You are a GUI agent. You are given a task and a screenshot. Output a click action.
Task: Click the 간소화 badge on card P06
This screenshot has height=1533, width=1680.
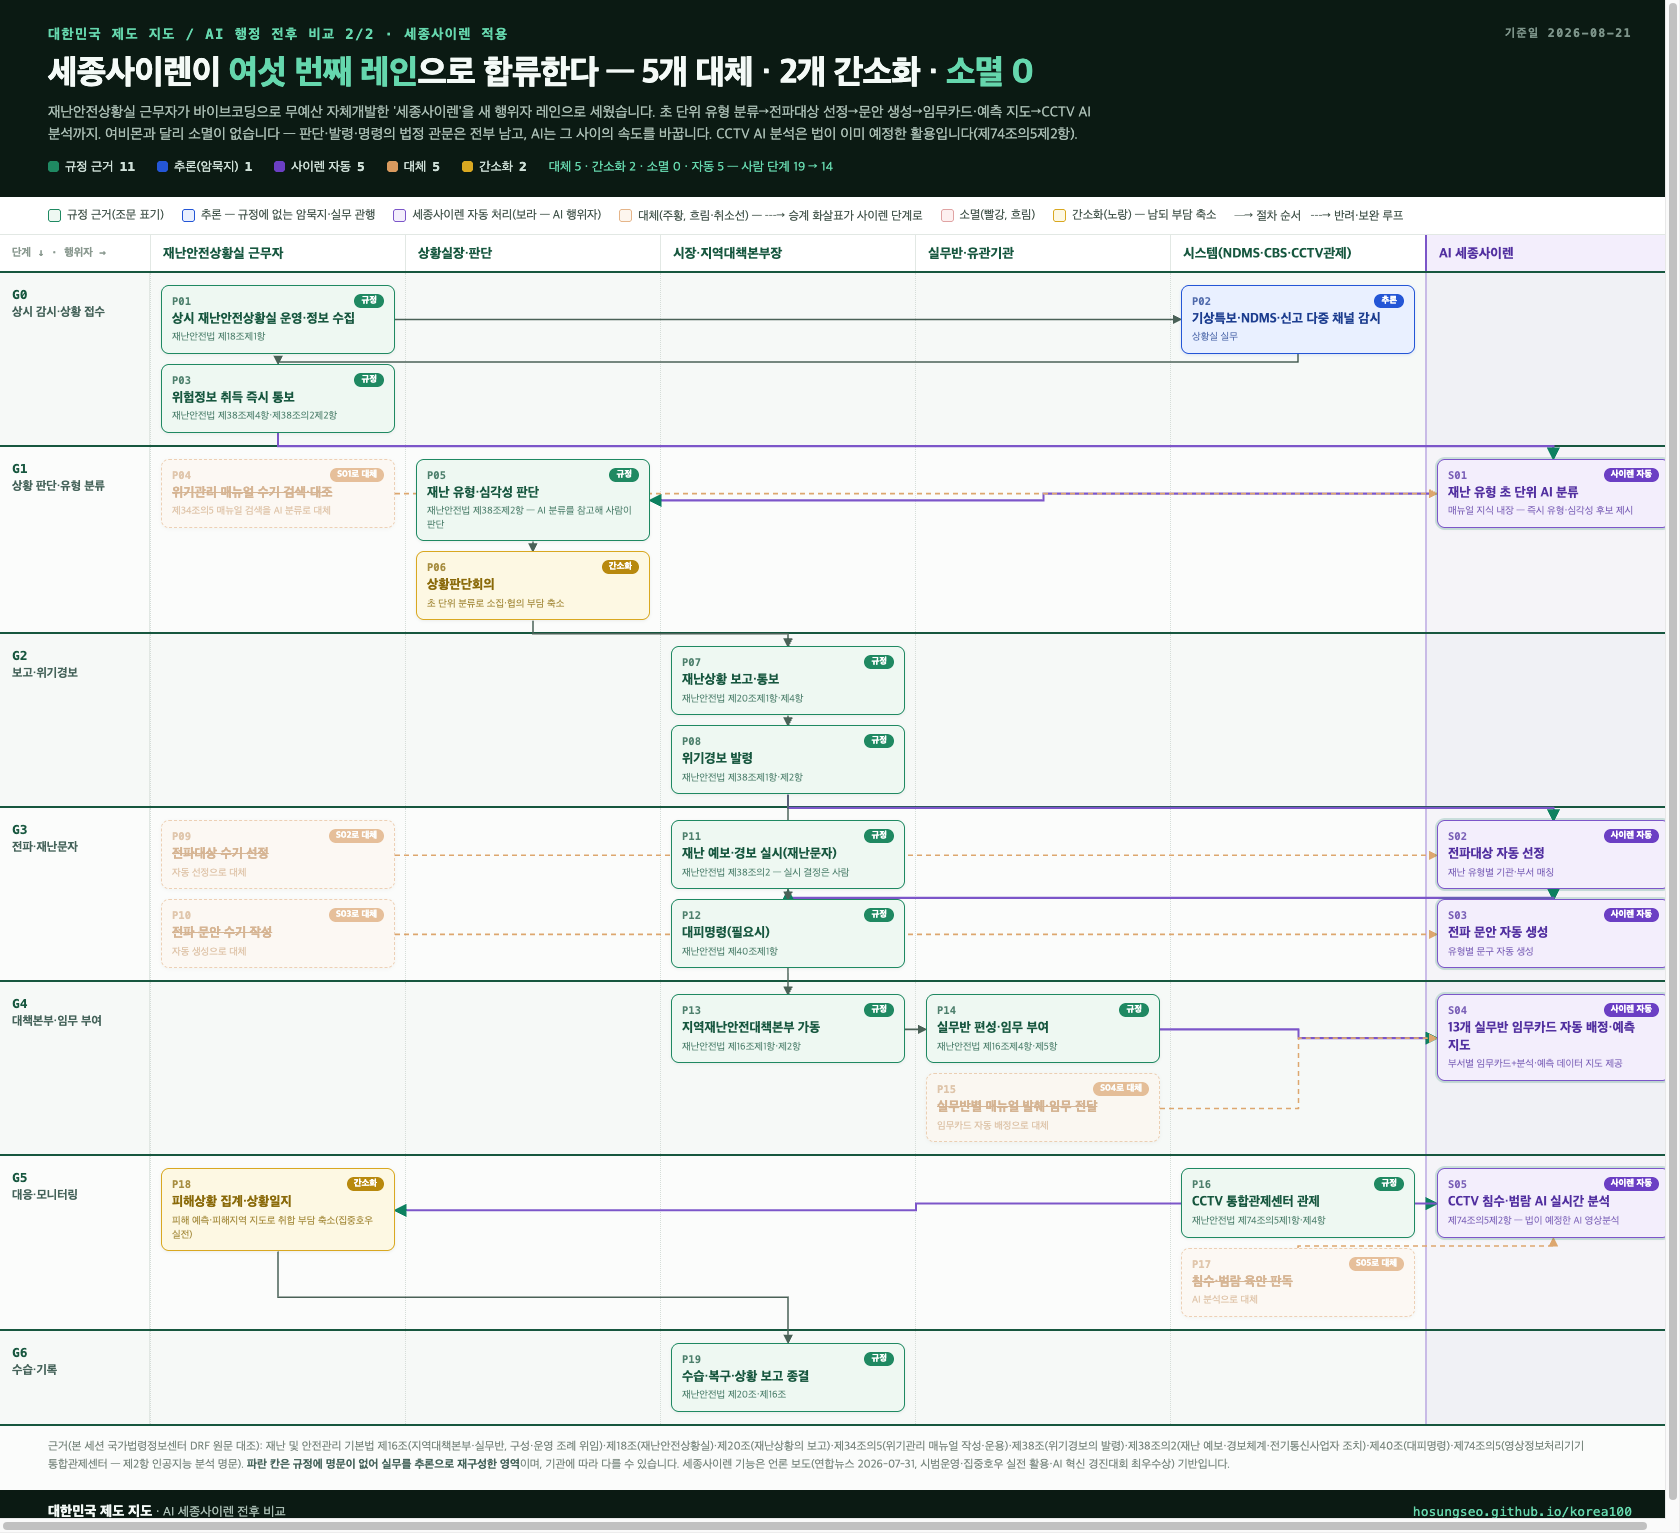(621, 567)
